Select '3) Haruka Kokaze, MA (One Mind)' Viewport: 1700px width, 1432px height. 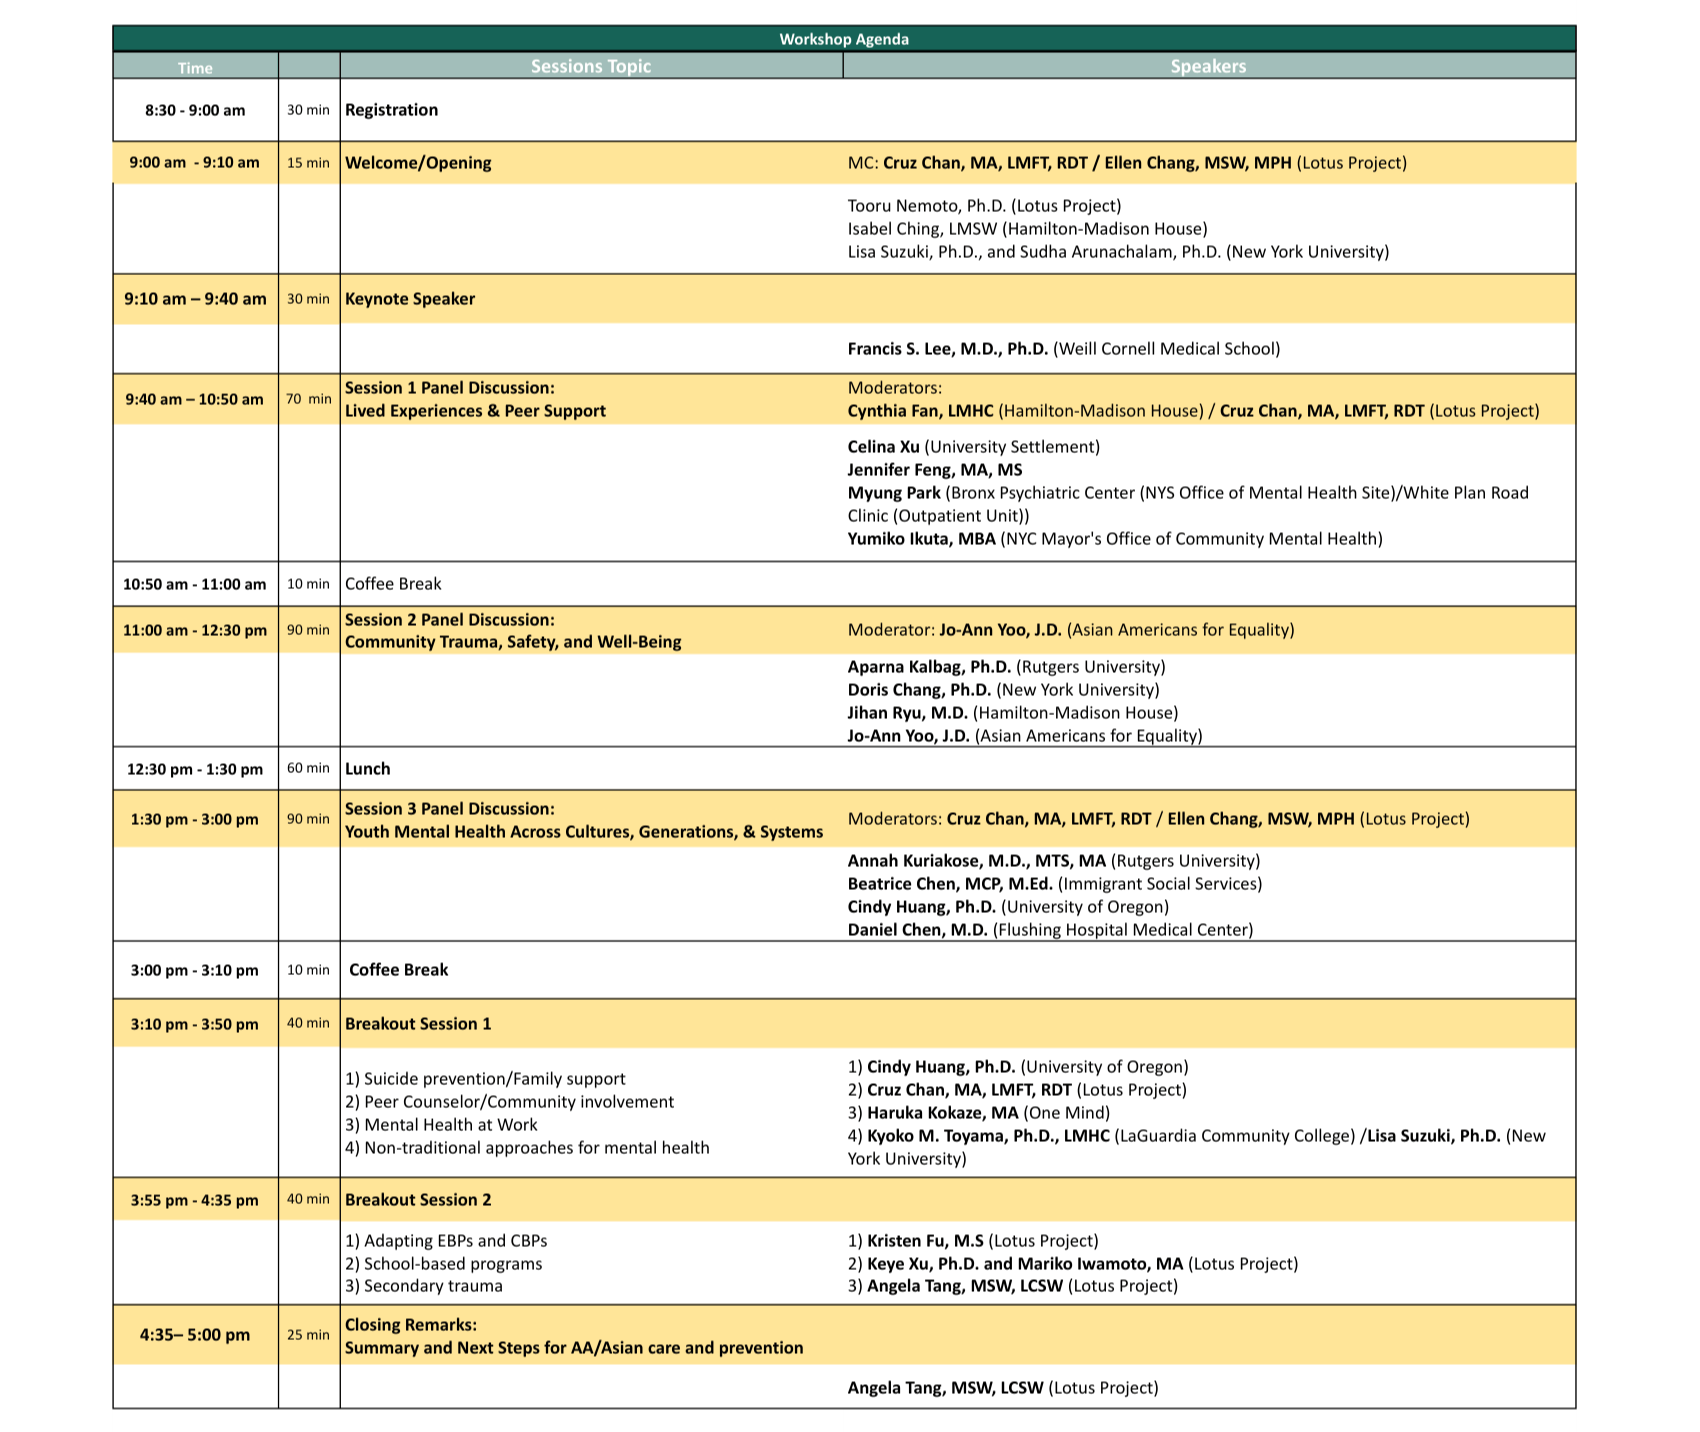pos(979,1113)
